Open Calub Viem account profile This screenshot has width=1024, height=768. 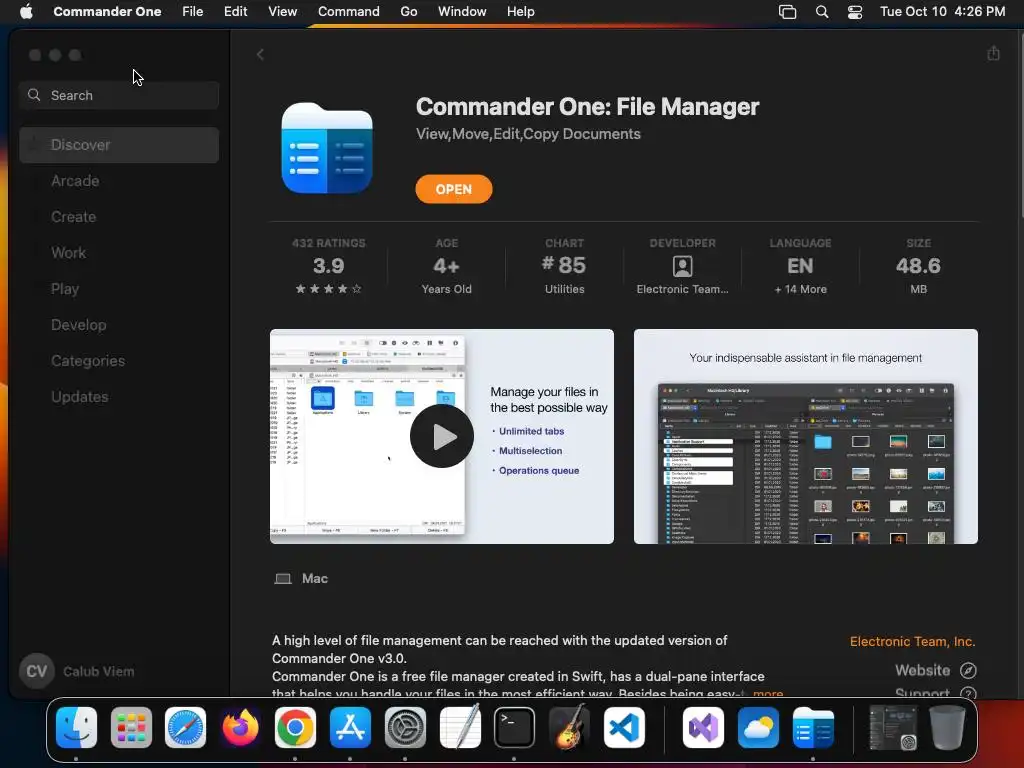tap(77, 671)
